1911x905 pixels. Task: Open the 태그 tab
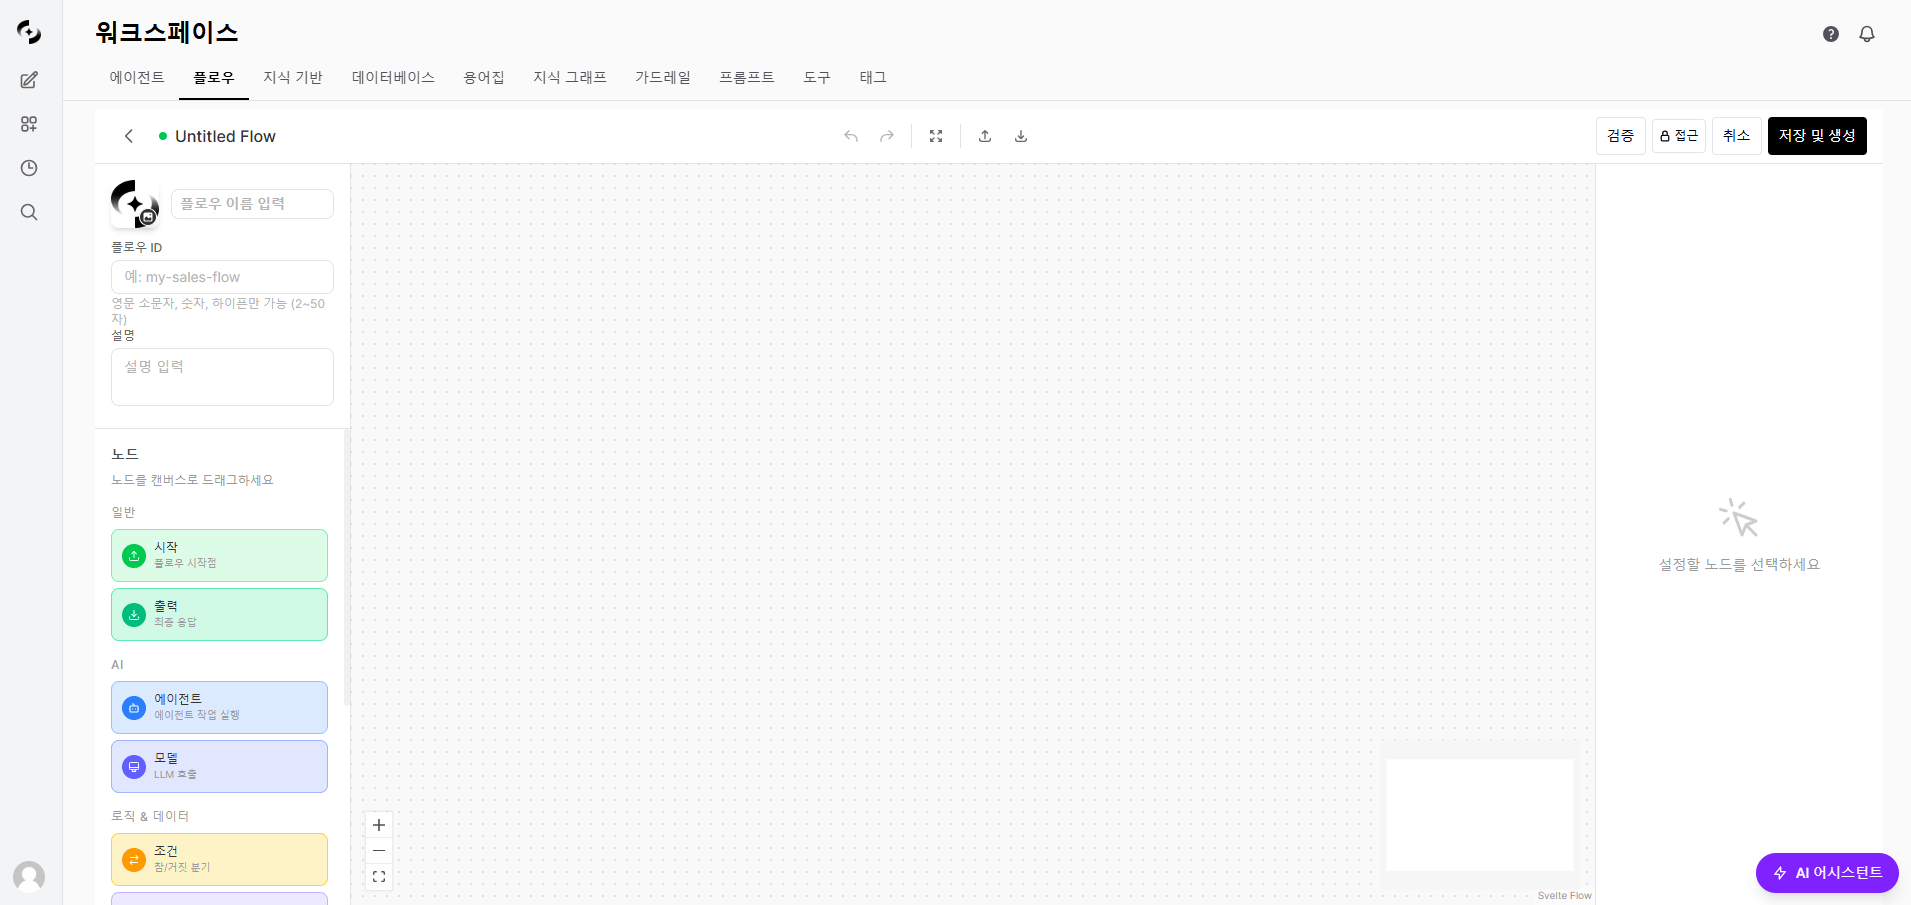click(873, 78)
